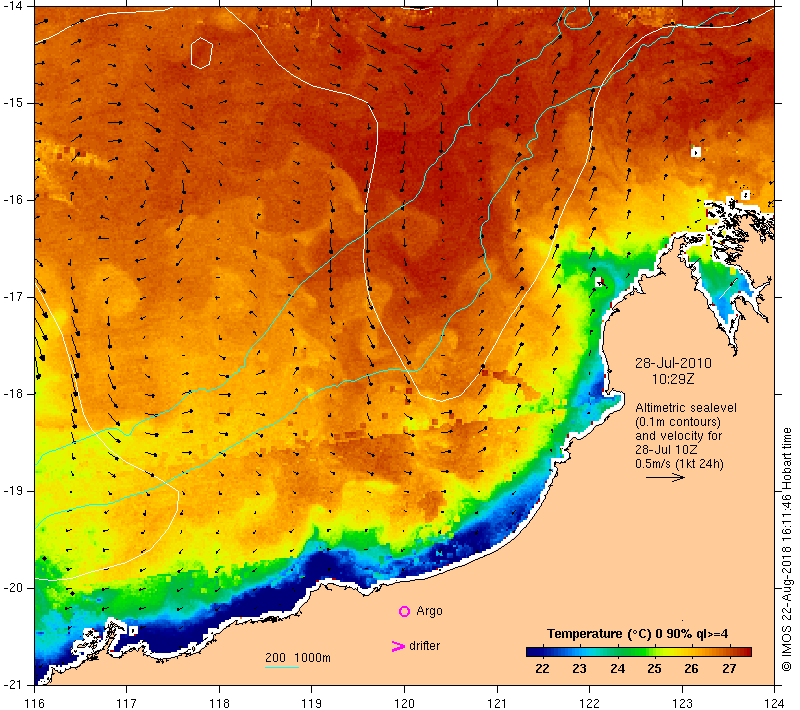Click the "0.5m/s (1kt 24h)" scale text

(679, 464)
